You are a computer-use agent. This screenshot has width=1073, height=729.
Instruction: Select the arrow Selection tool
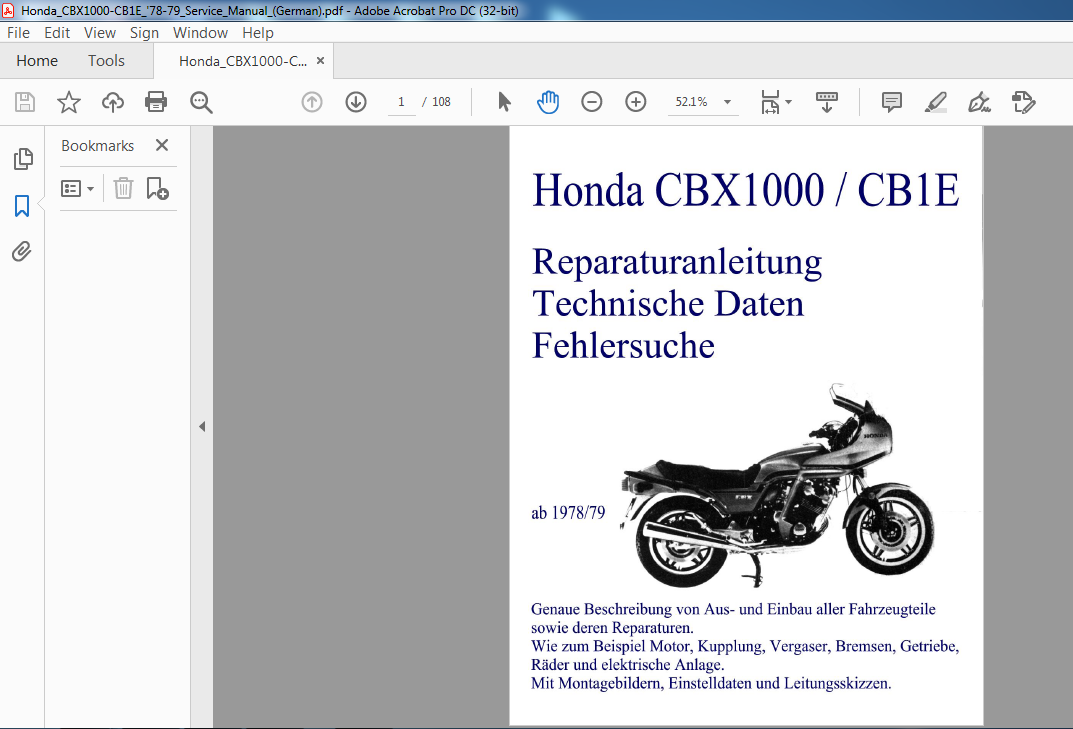tap(504, 102)
